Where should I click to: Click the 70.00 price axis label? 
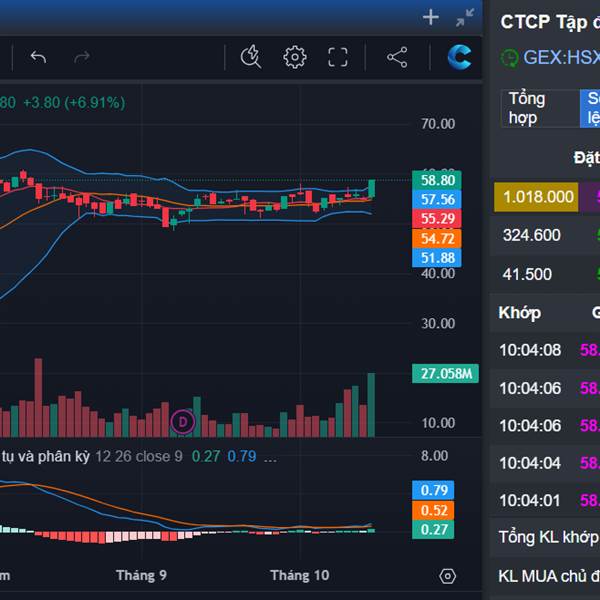point(438,124)
